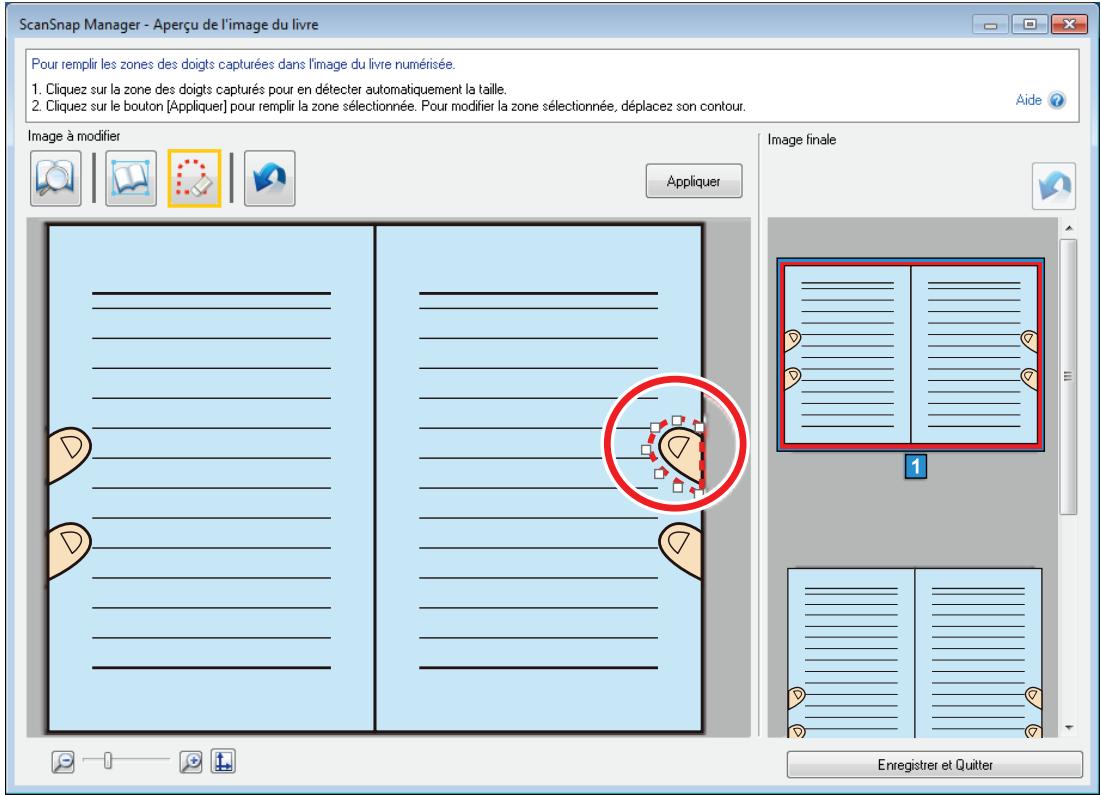Select page 1 thumbnail in Image finale

point(911,355)
